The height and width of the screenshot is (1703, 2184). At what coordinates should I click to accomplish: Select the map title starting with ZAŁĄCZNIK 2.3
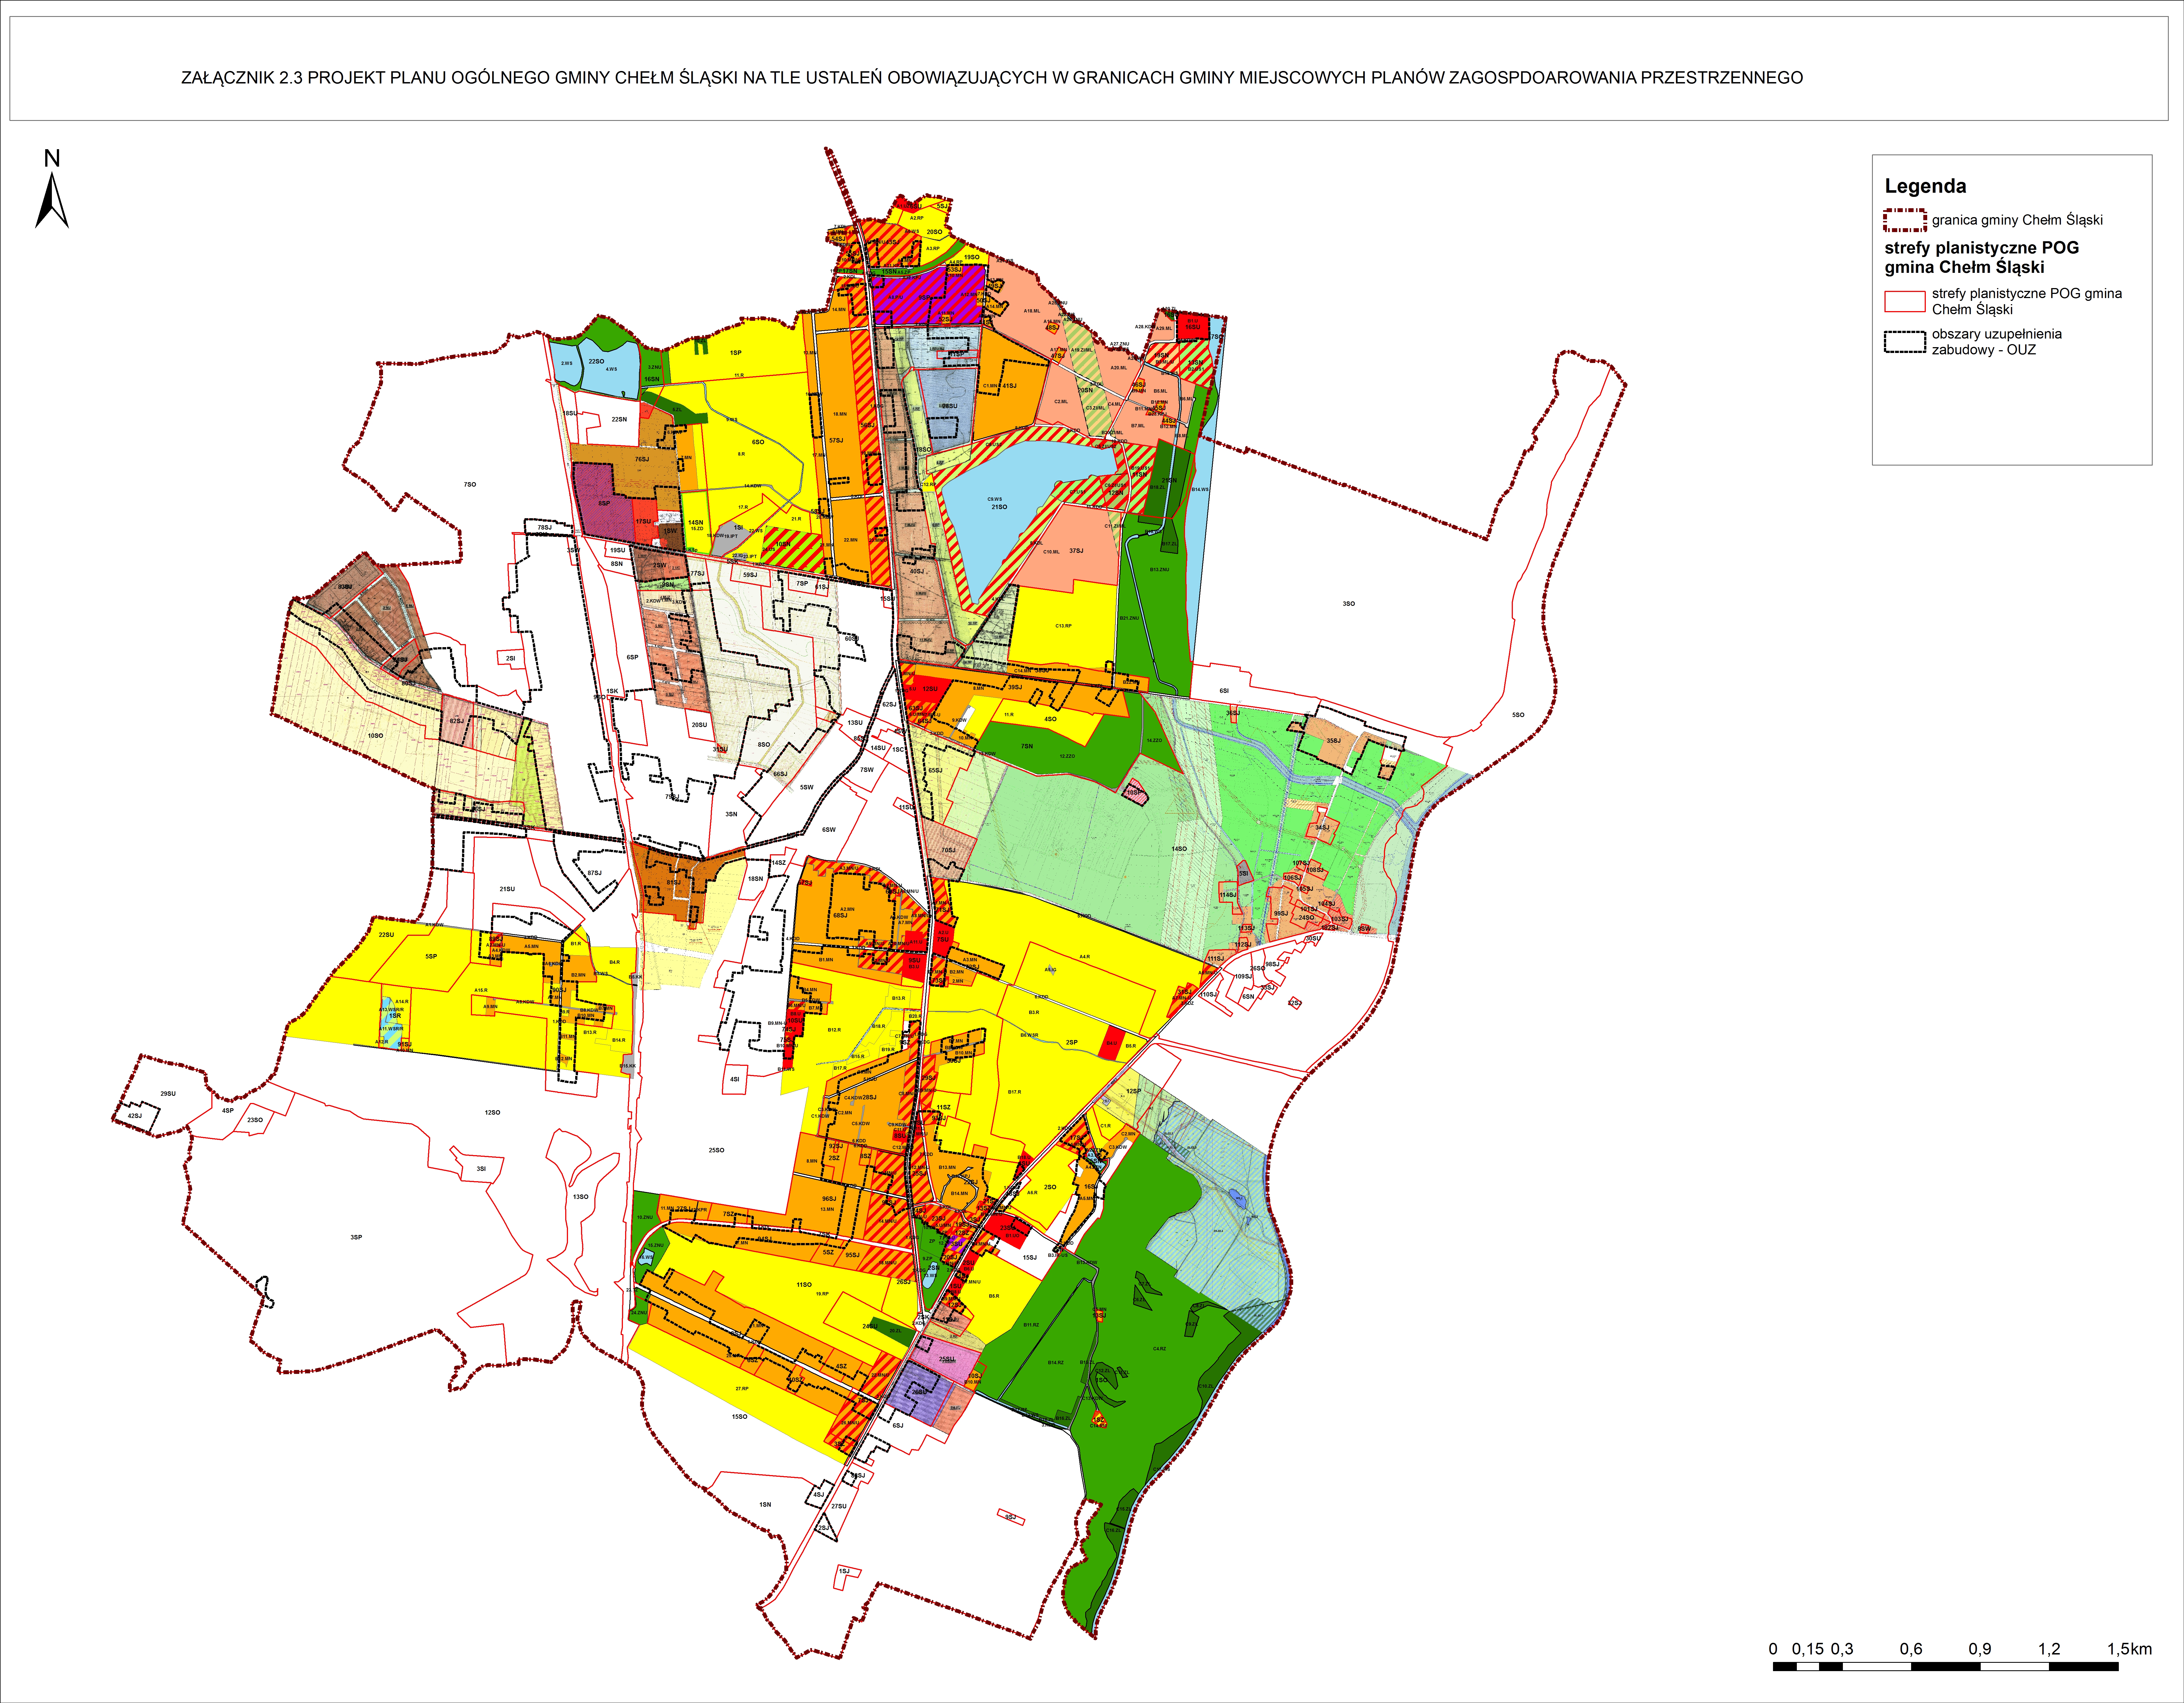tap(992, 78)
